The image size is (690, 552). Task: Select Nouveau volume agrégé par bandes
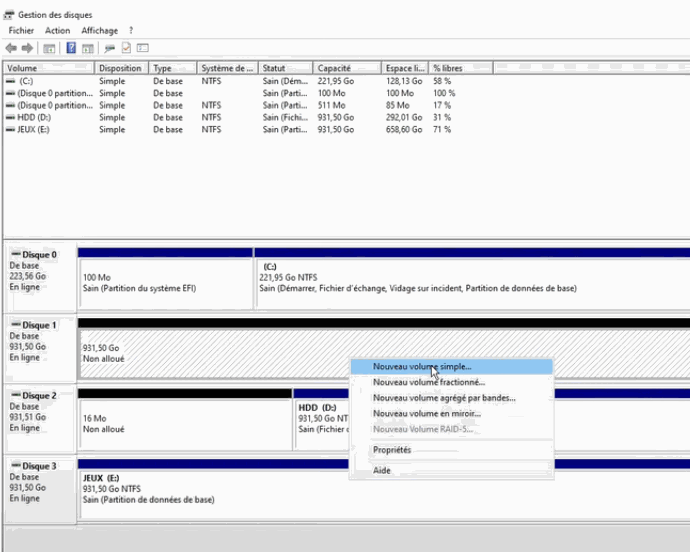444,398
